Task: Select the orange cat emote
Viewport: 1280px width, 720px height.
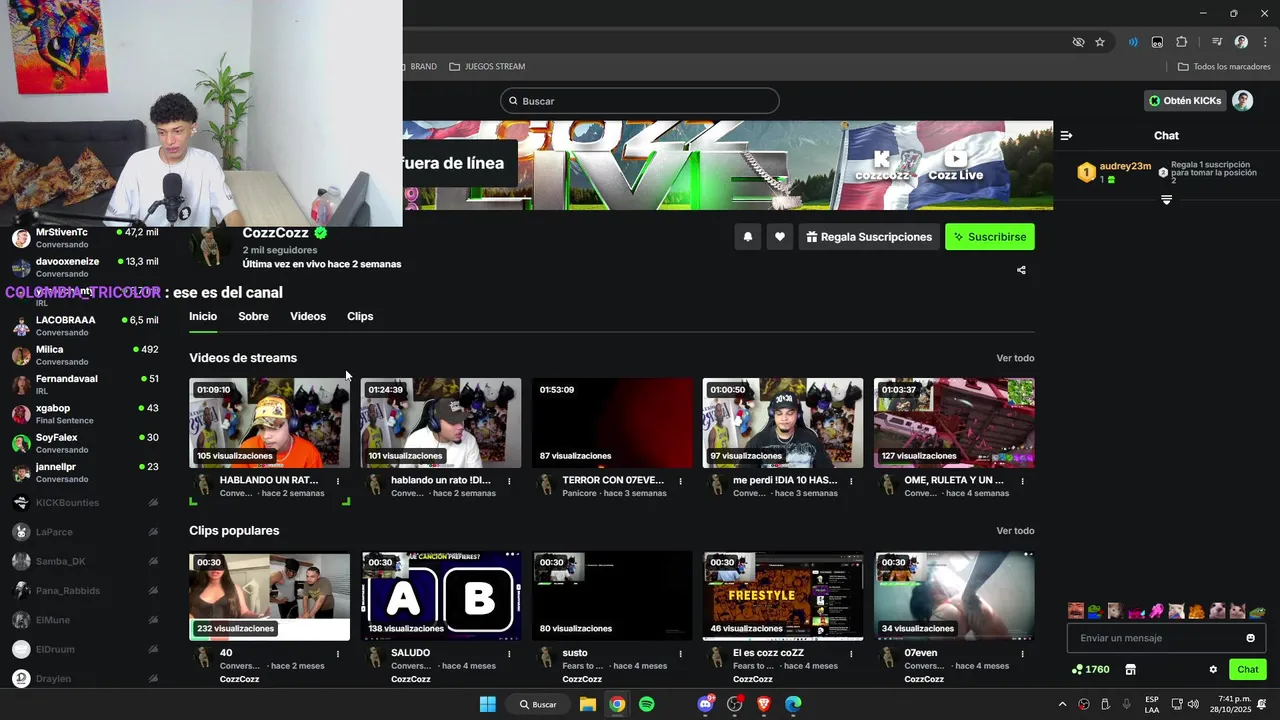Action: 1196,611
